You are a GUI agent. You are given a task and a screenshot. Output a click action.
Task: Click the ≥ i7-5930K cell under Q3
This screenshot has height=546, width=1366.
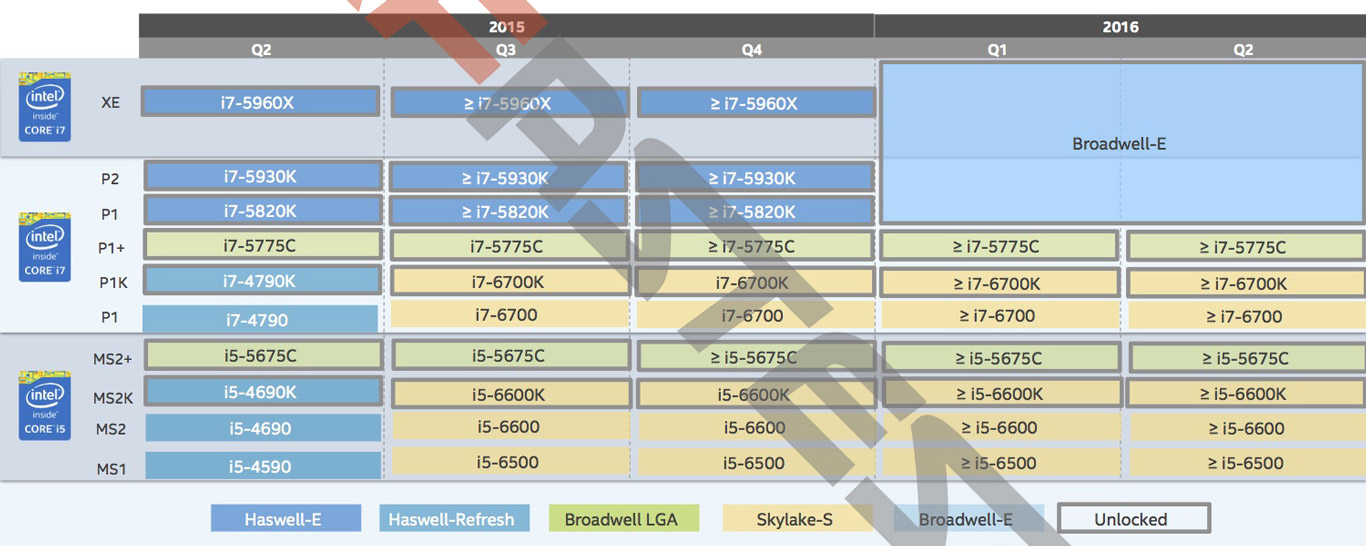[x=508, y=177]
